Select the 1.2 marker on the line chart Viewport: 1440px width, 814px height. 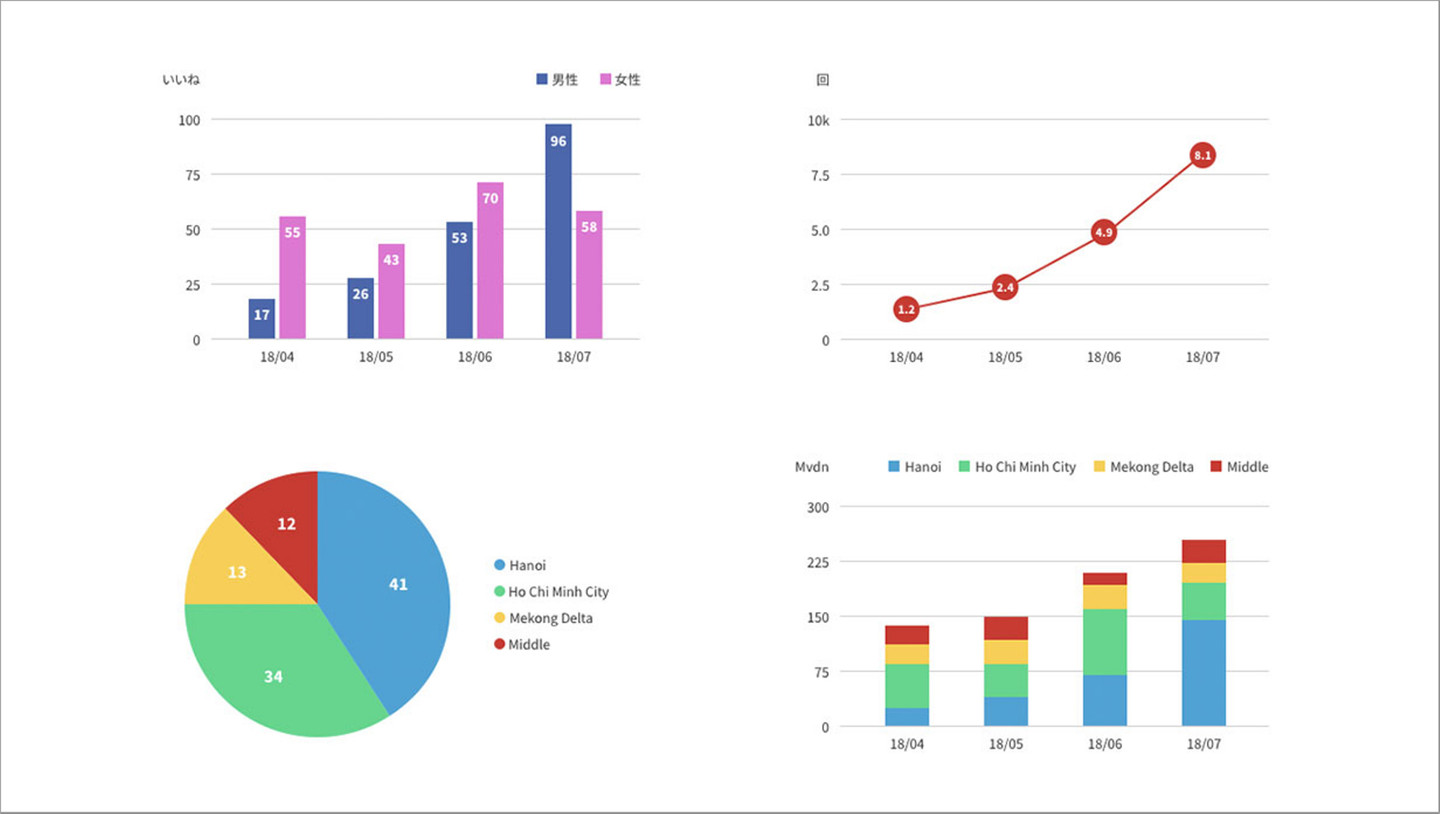pyautogui.click(x=906, y=310)
